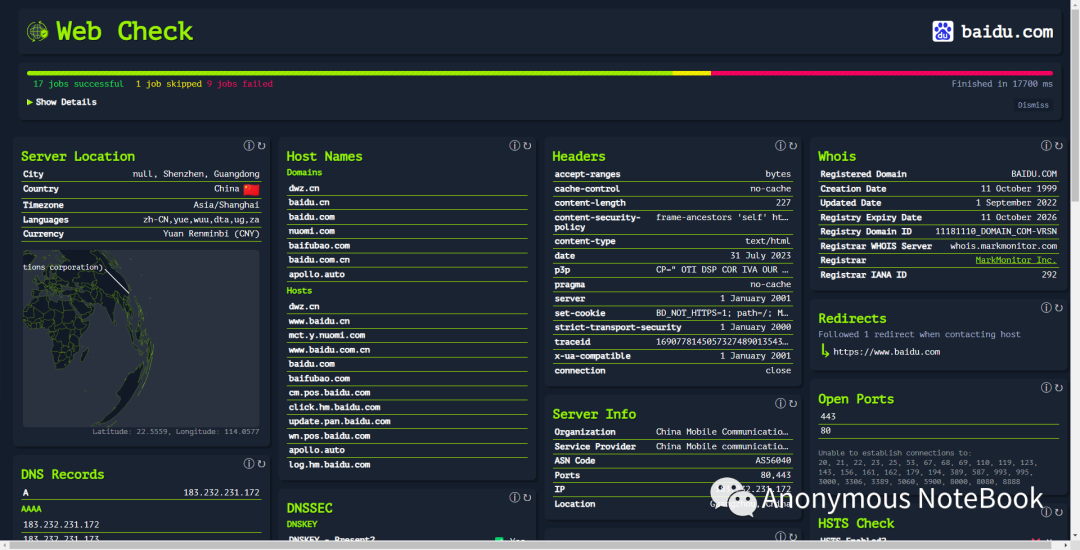Select click.hm.baidu.com host row
The height and width of the screenshot is (550, 1080).
[407, 408]
